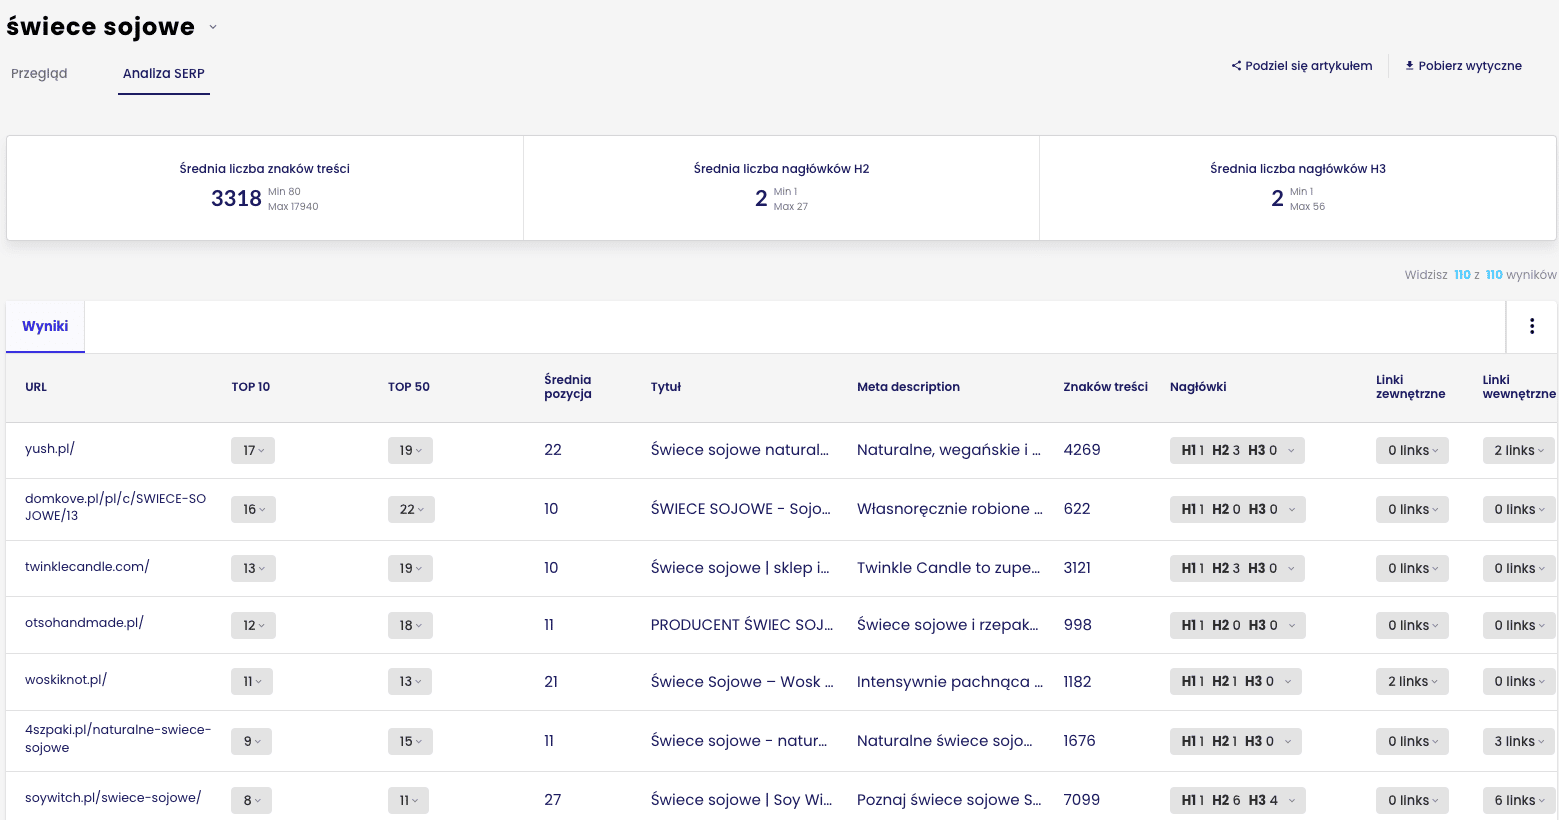Switch to the Przegląd tab
The width and height of the screenshot is (1559, 820).
coord(39,73)
